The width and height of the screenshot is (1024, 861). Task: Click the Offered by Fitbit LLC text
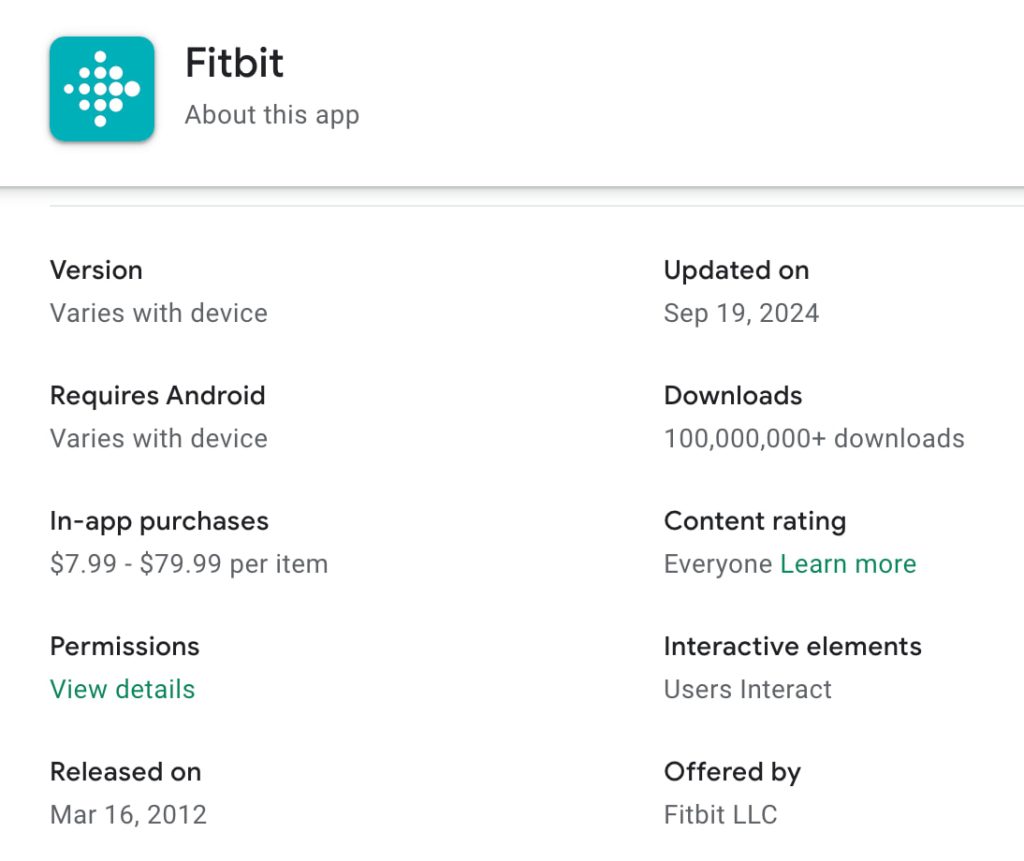(x=720, y=814)
